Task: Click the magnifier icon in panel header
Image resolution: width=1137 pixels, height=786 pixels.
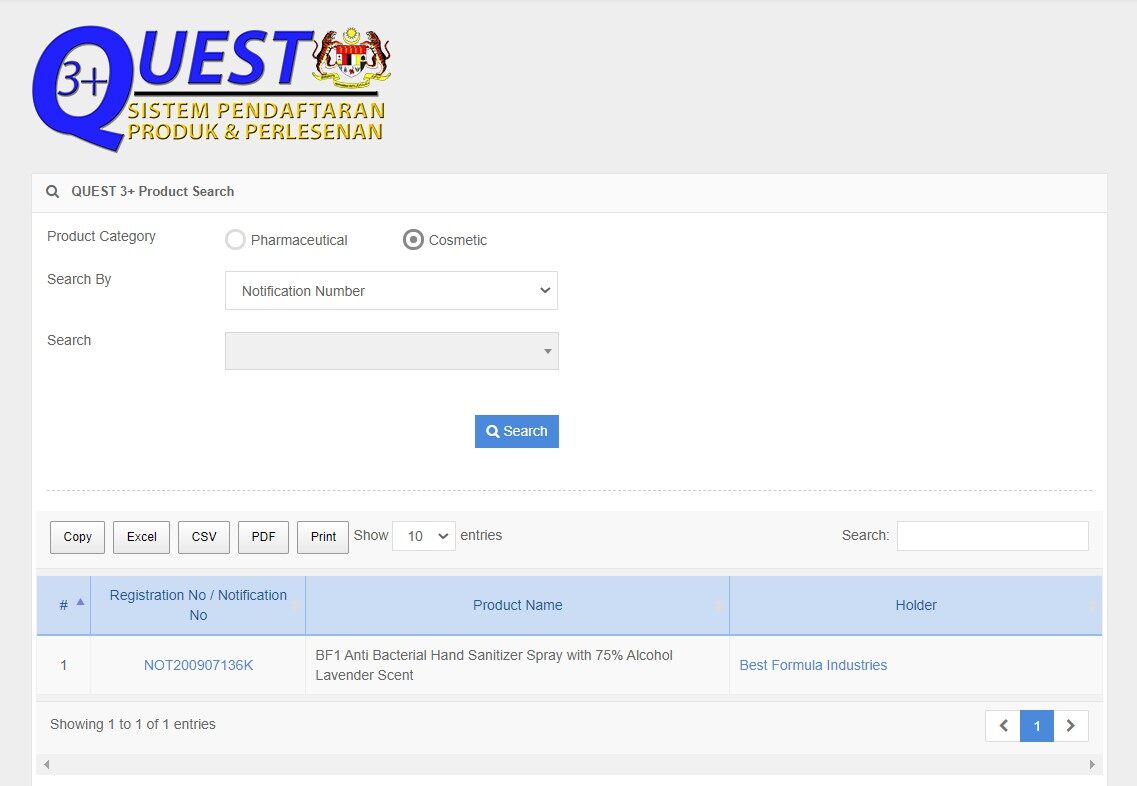Action: point(53,192)
